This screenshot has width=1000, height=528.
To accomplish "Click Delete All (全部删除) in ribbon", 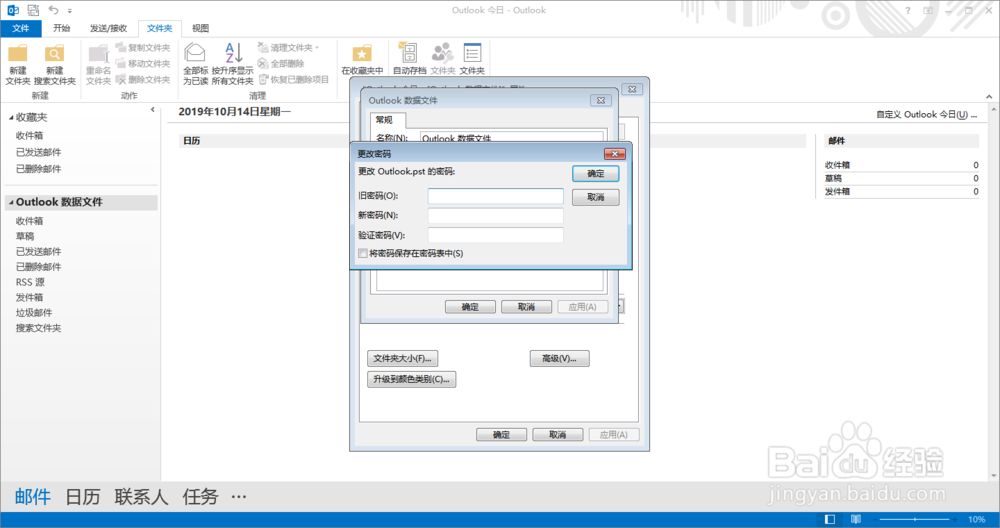I will tap(281, 64).
